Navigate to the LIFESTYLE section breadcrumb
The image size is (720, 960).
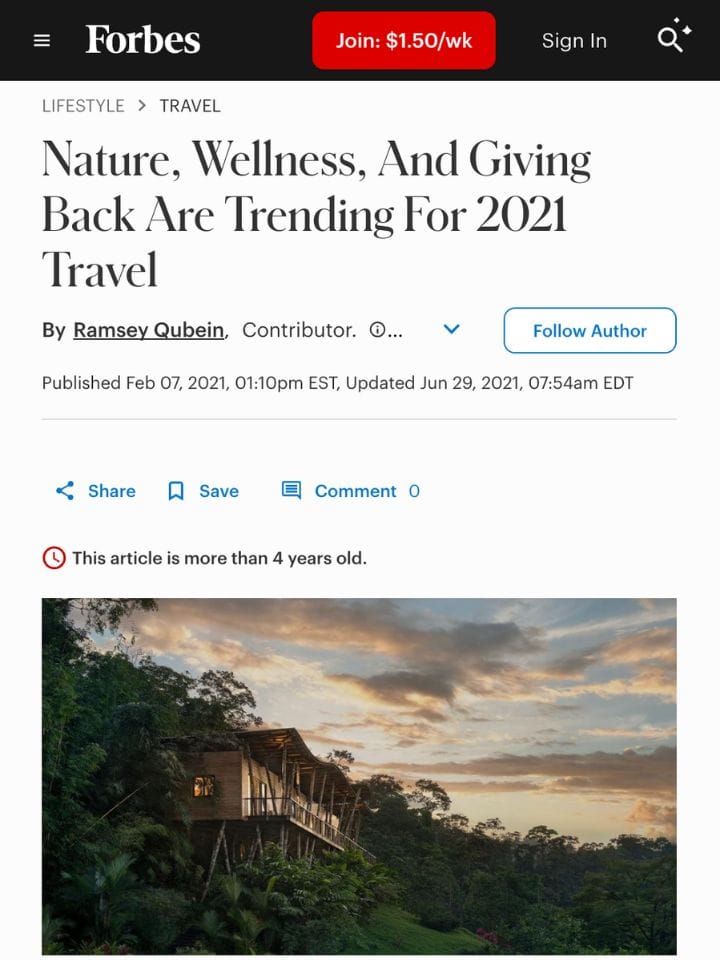coord(83,105)
